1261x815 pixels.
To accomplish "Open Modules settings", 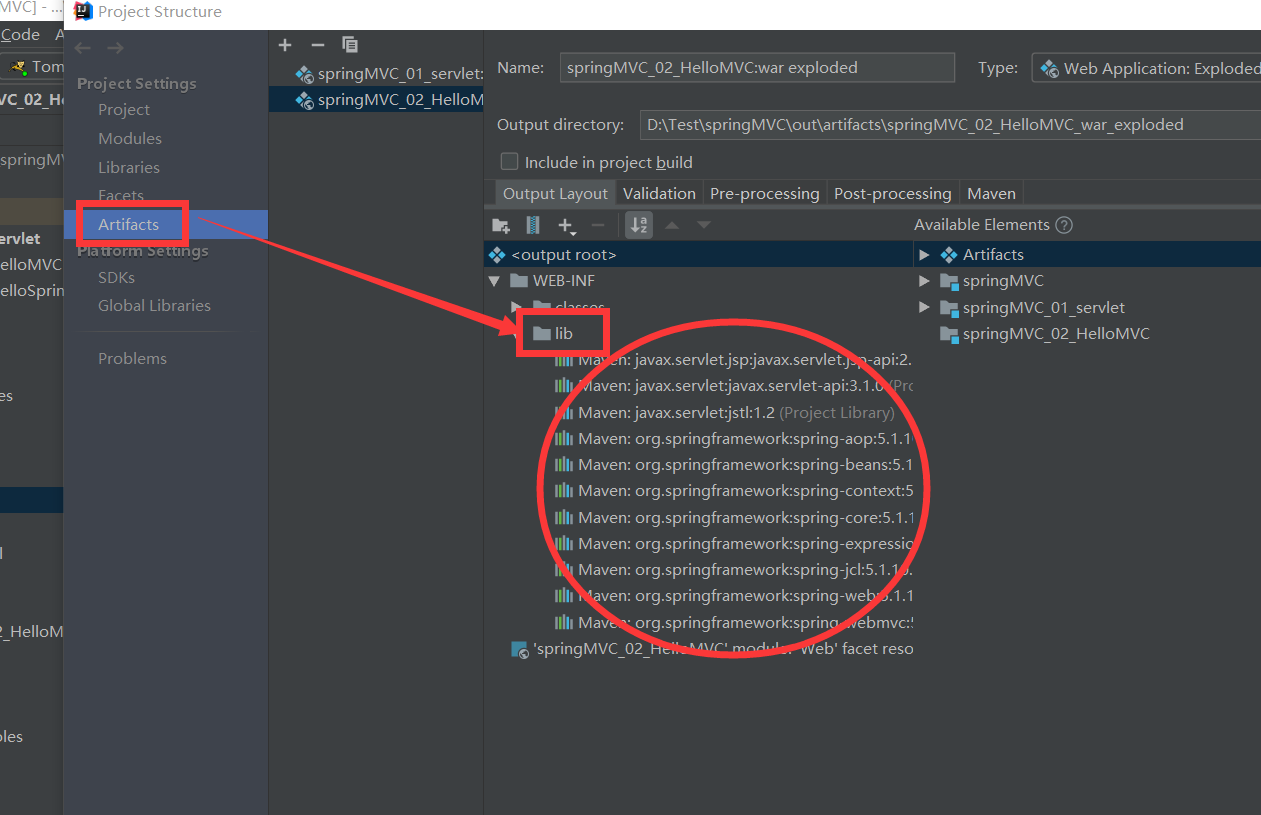I will pyautogui.click(x=130, y=139).
